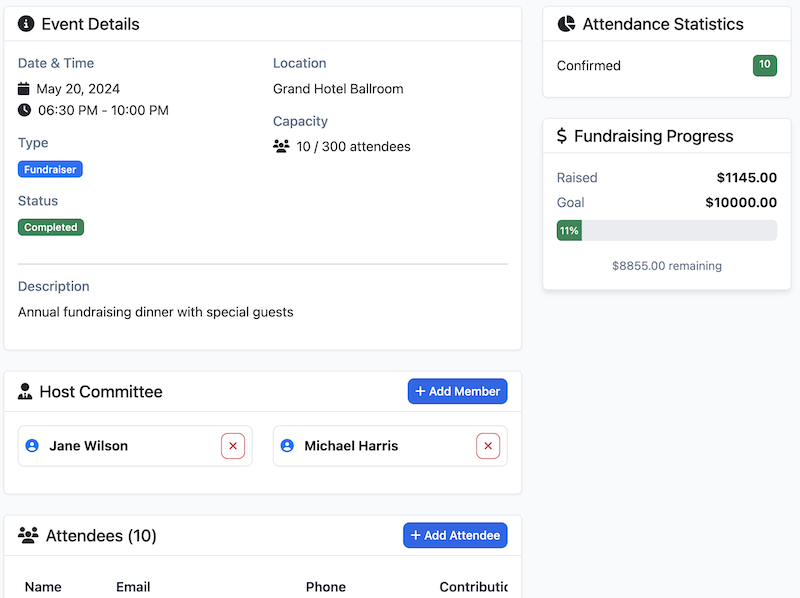Click Michael Harris's avatar icon
800x598 pixels.
[287, 446]
